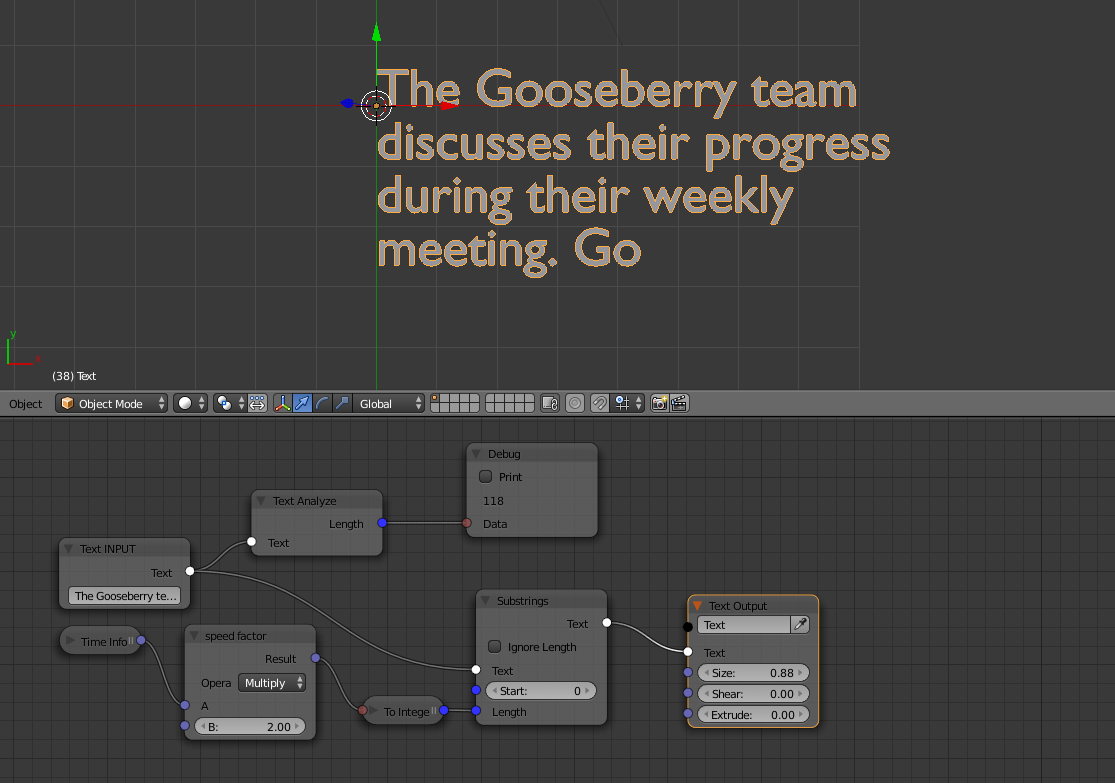Click the lock camera and layers to scene icon
The image size is (1115, 783).
550,404
